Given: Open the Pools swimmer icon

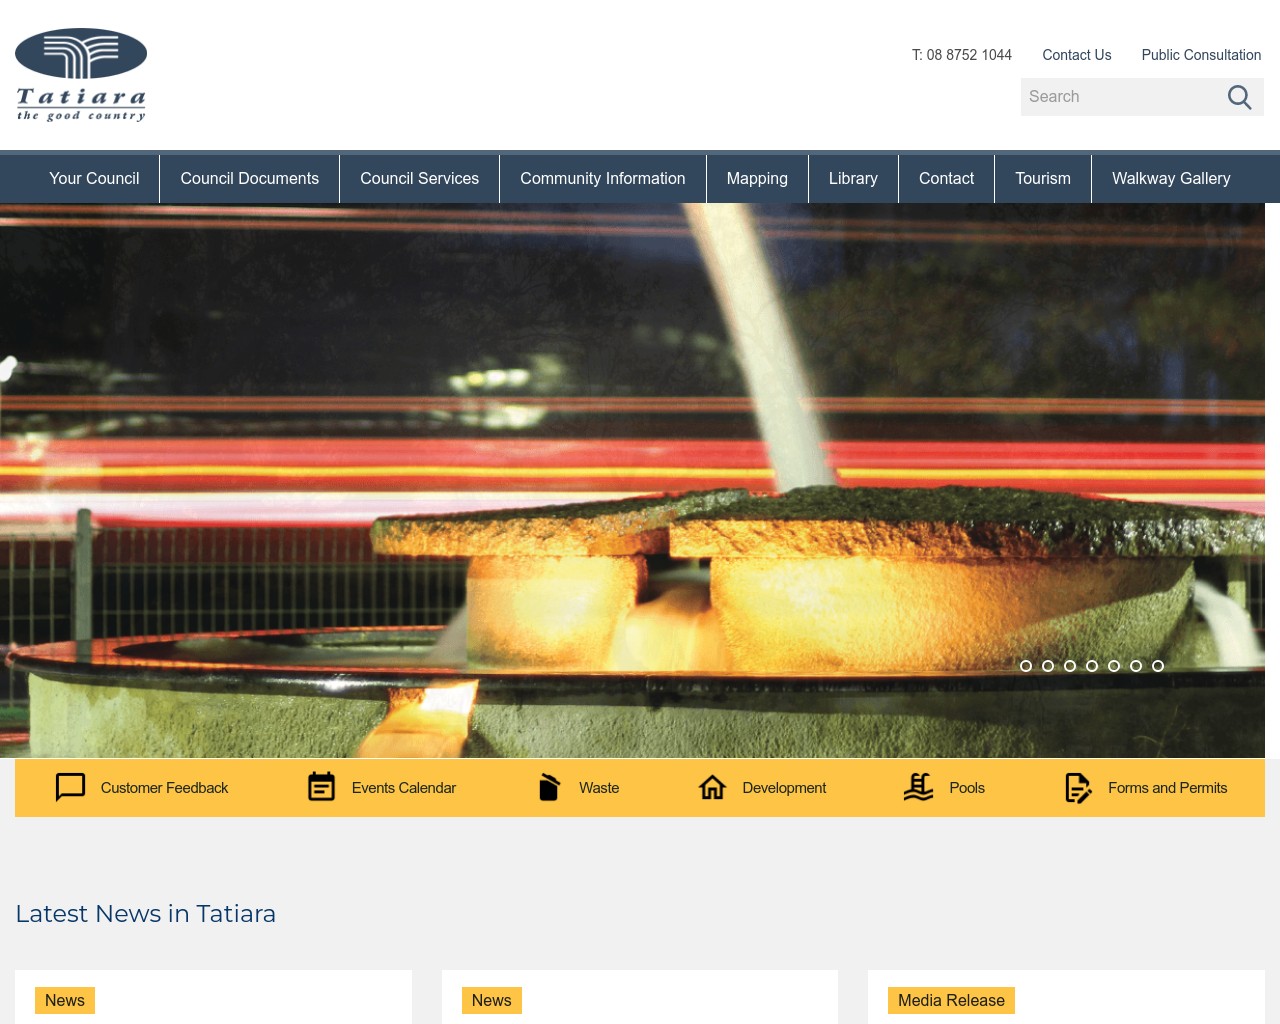Looking at the screenshot, I should [918, 788].
